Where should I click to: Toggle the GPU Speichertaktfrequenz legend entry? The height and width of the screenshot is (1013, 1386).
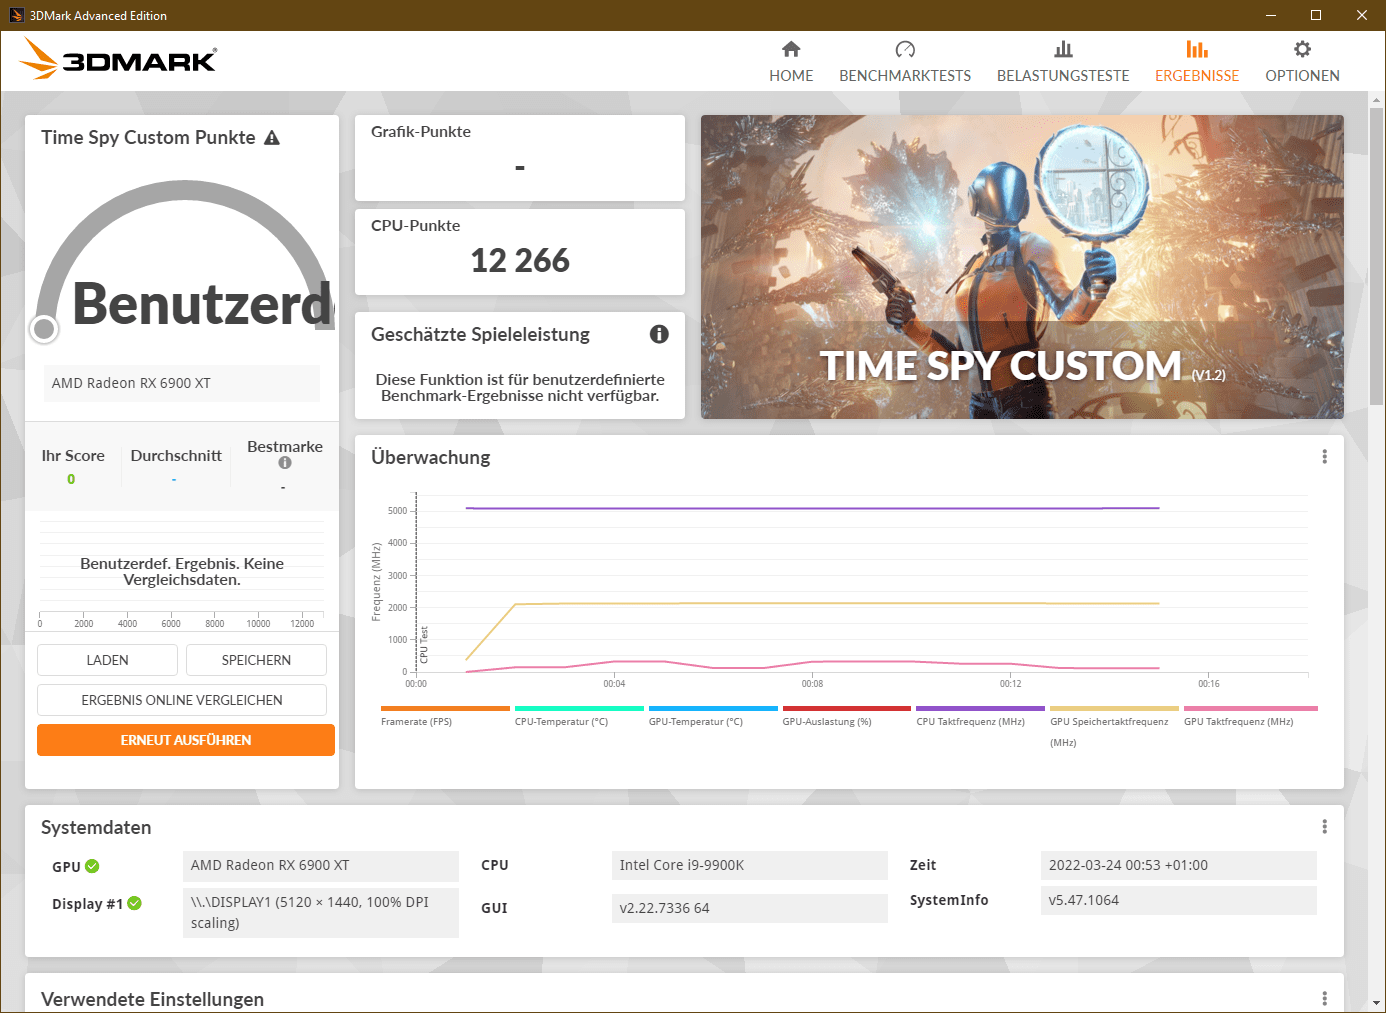1114,727
